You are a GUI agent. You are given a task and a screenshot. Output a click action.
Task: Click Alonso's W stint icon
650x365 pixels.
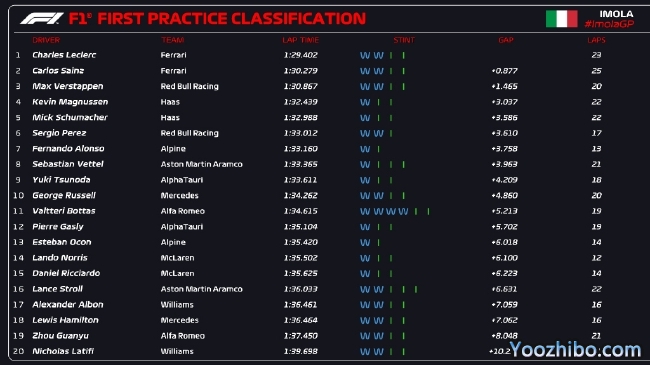pos(365,149)
